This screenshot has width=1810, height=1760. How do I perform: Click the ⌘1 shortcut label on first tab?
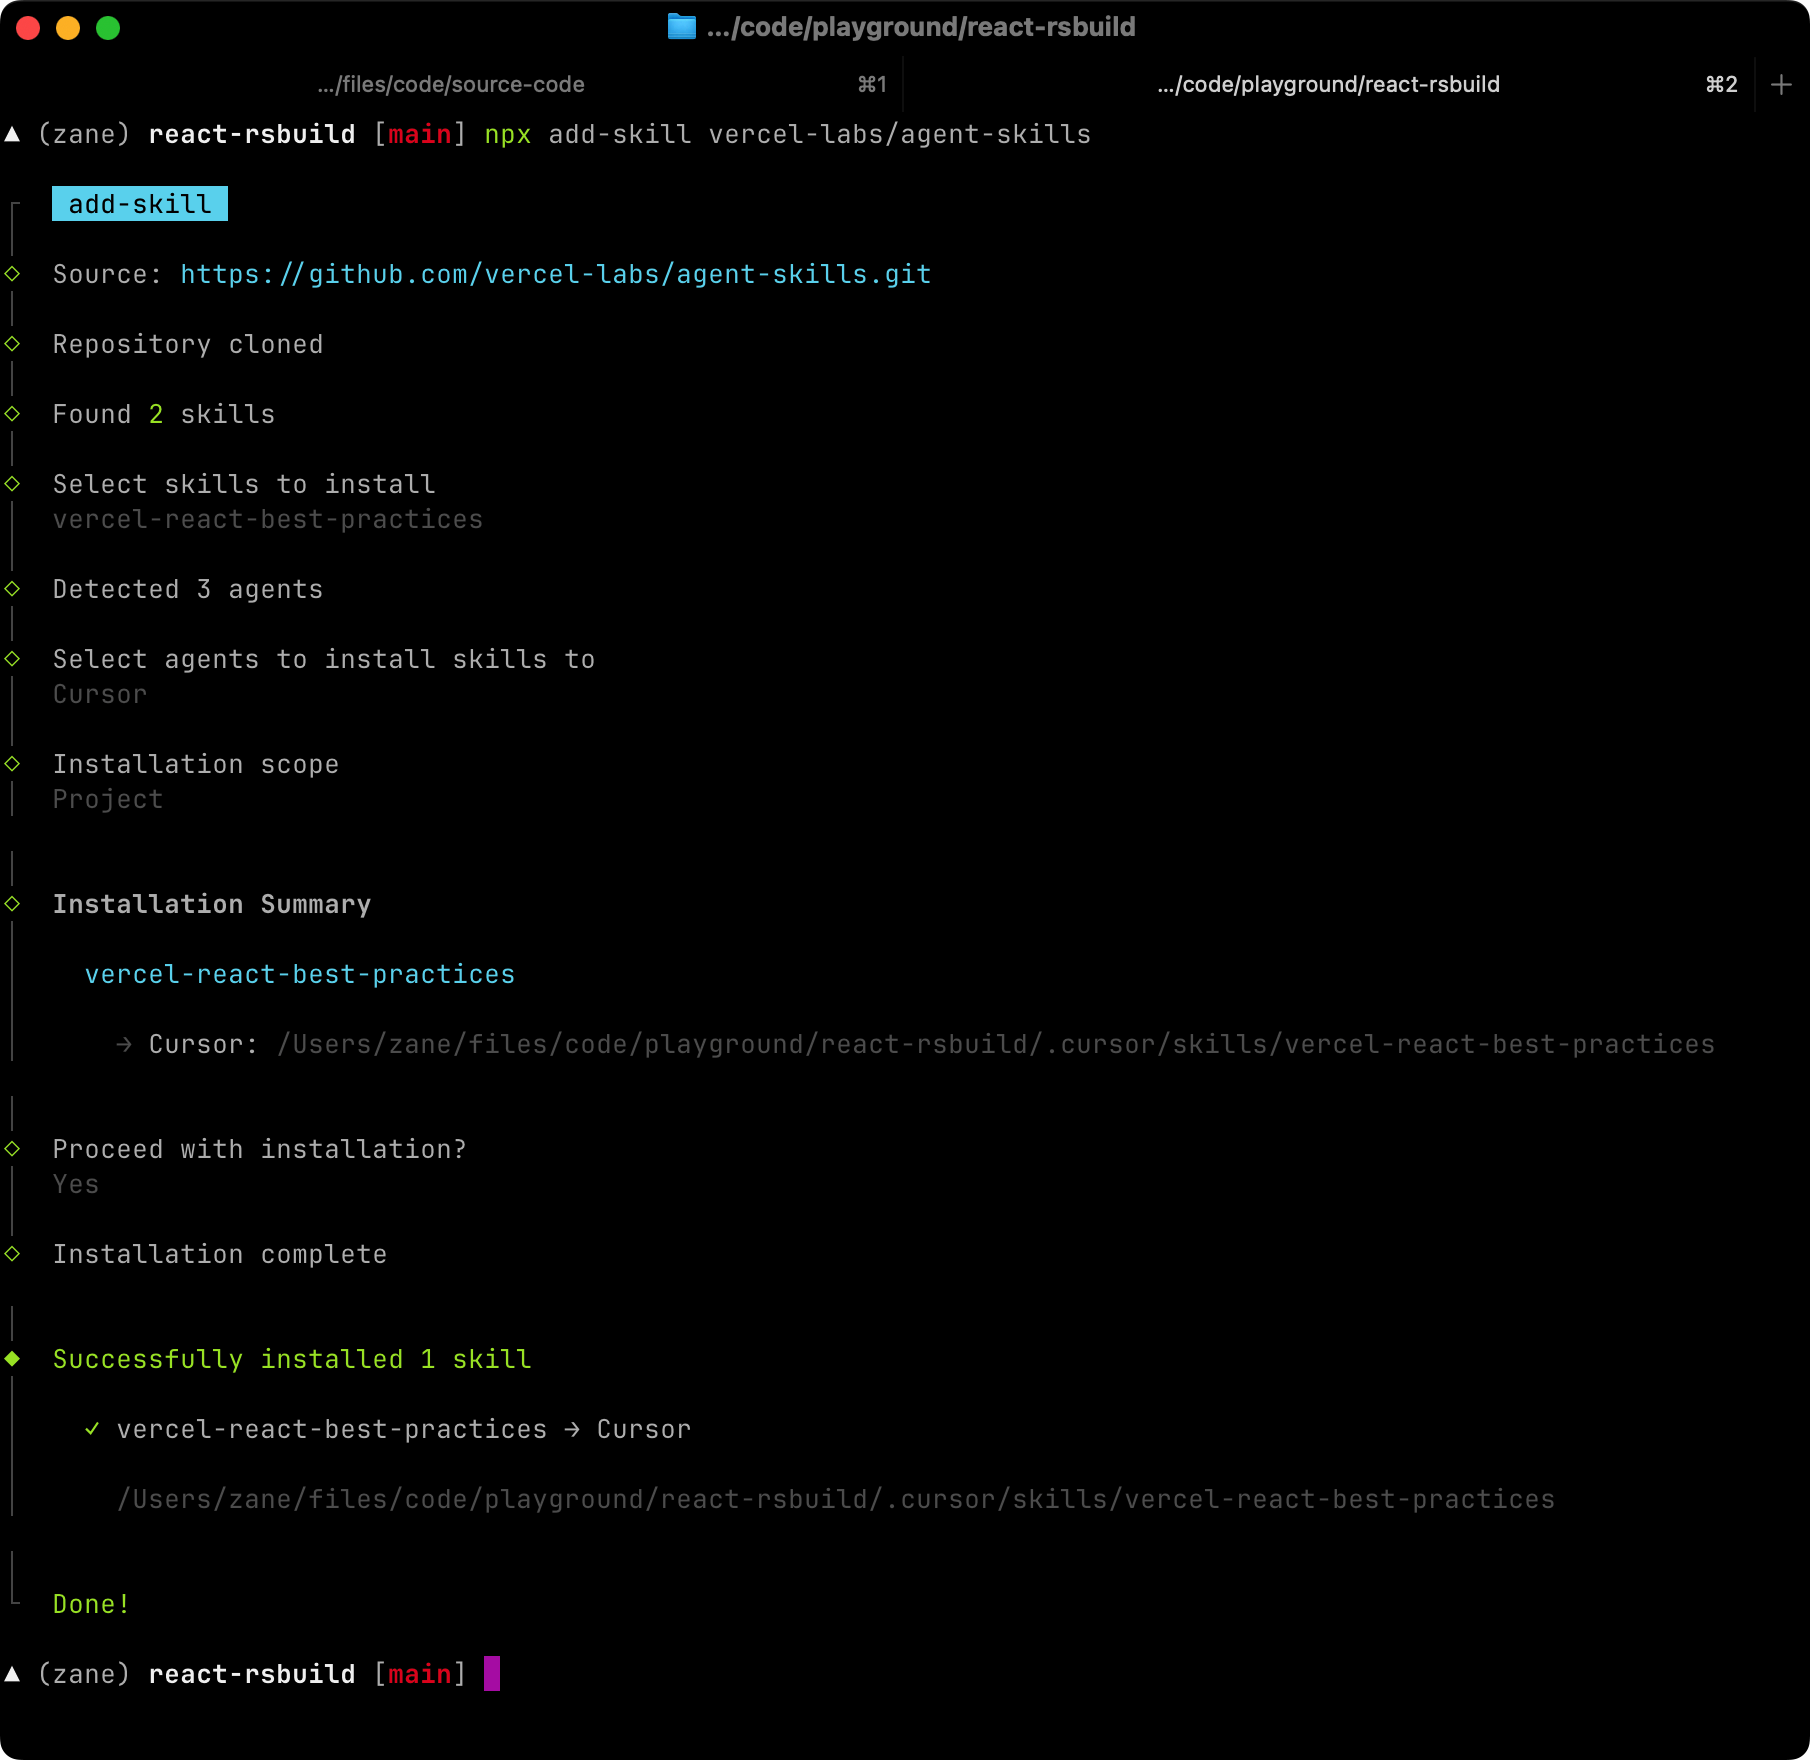pos(872,85)
